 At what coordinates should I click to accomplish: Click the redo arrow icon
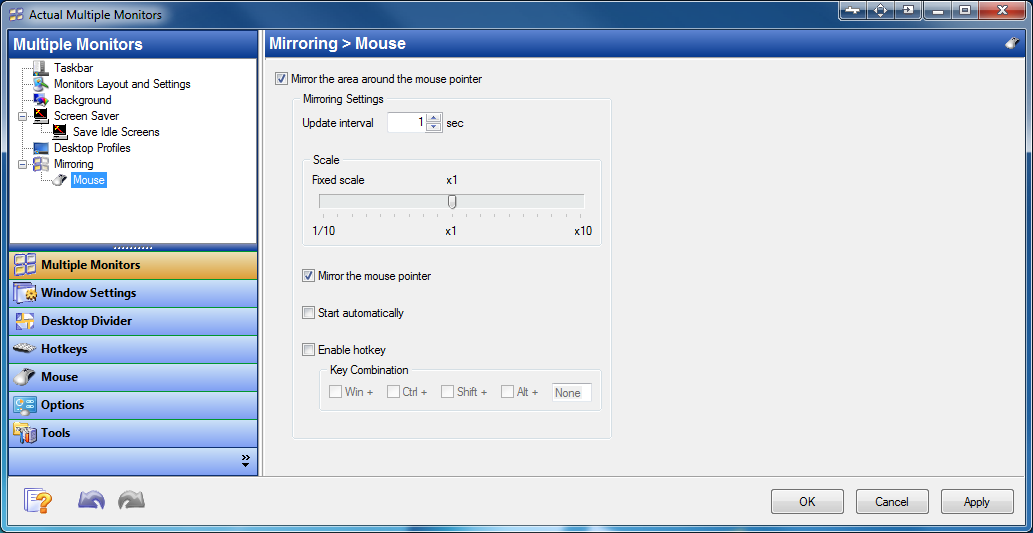131,501
